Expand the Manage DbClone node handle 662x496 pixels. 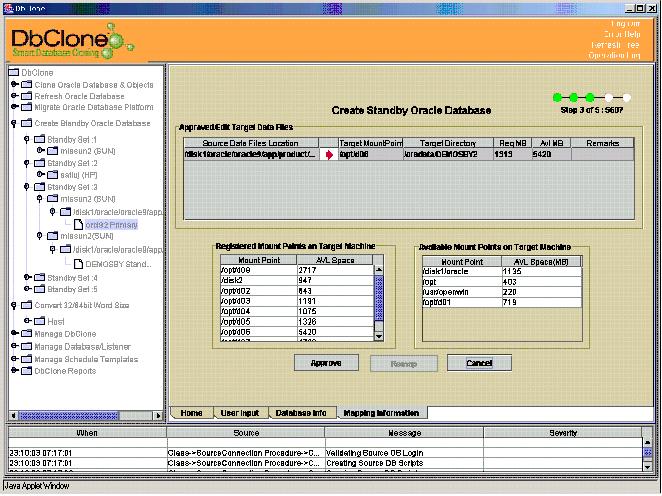[x=14, y=333]
